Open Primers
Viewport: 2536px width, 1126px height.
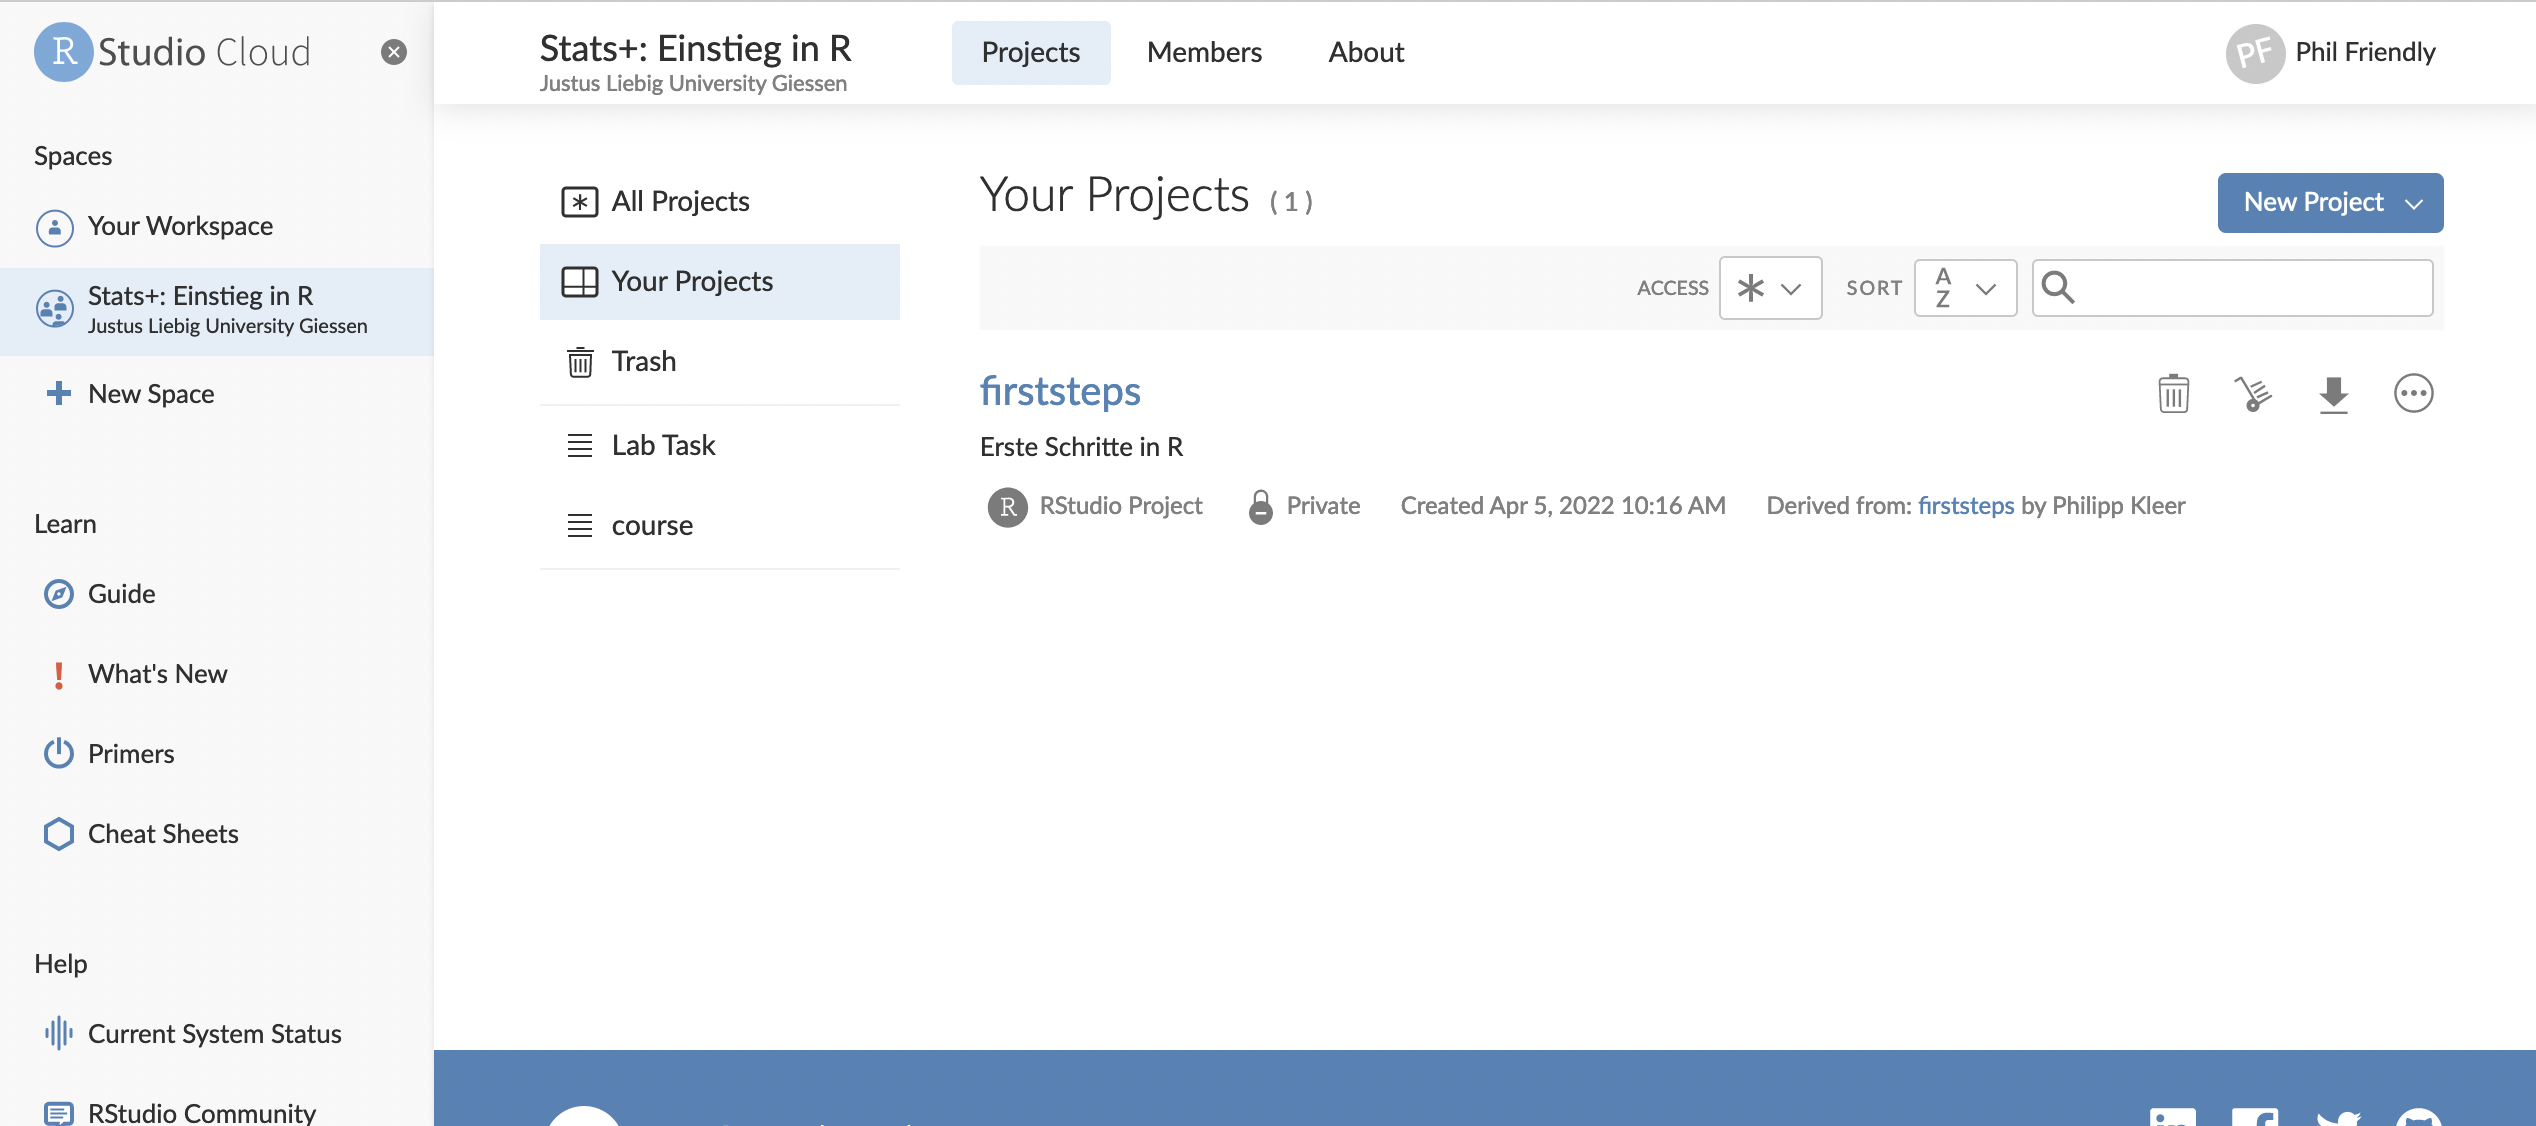point(131,754)
